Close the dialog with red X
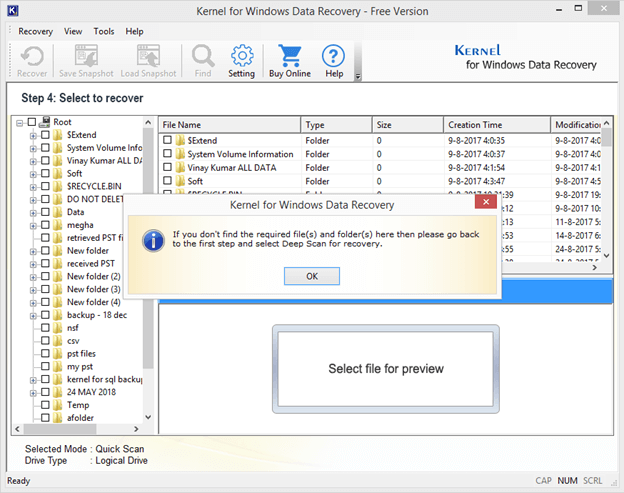 pyautogui.click(x=486, y=202)
